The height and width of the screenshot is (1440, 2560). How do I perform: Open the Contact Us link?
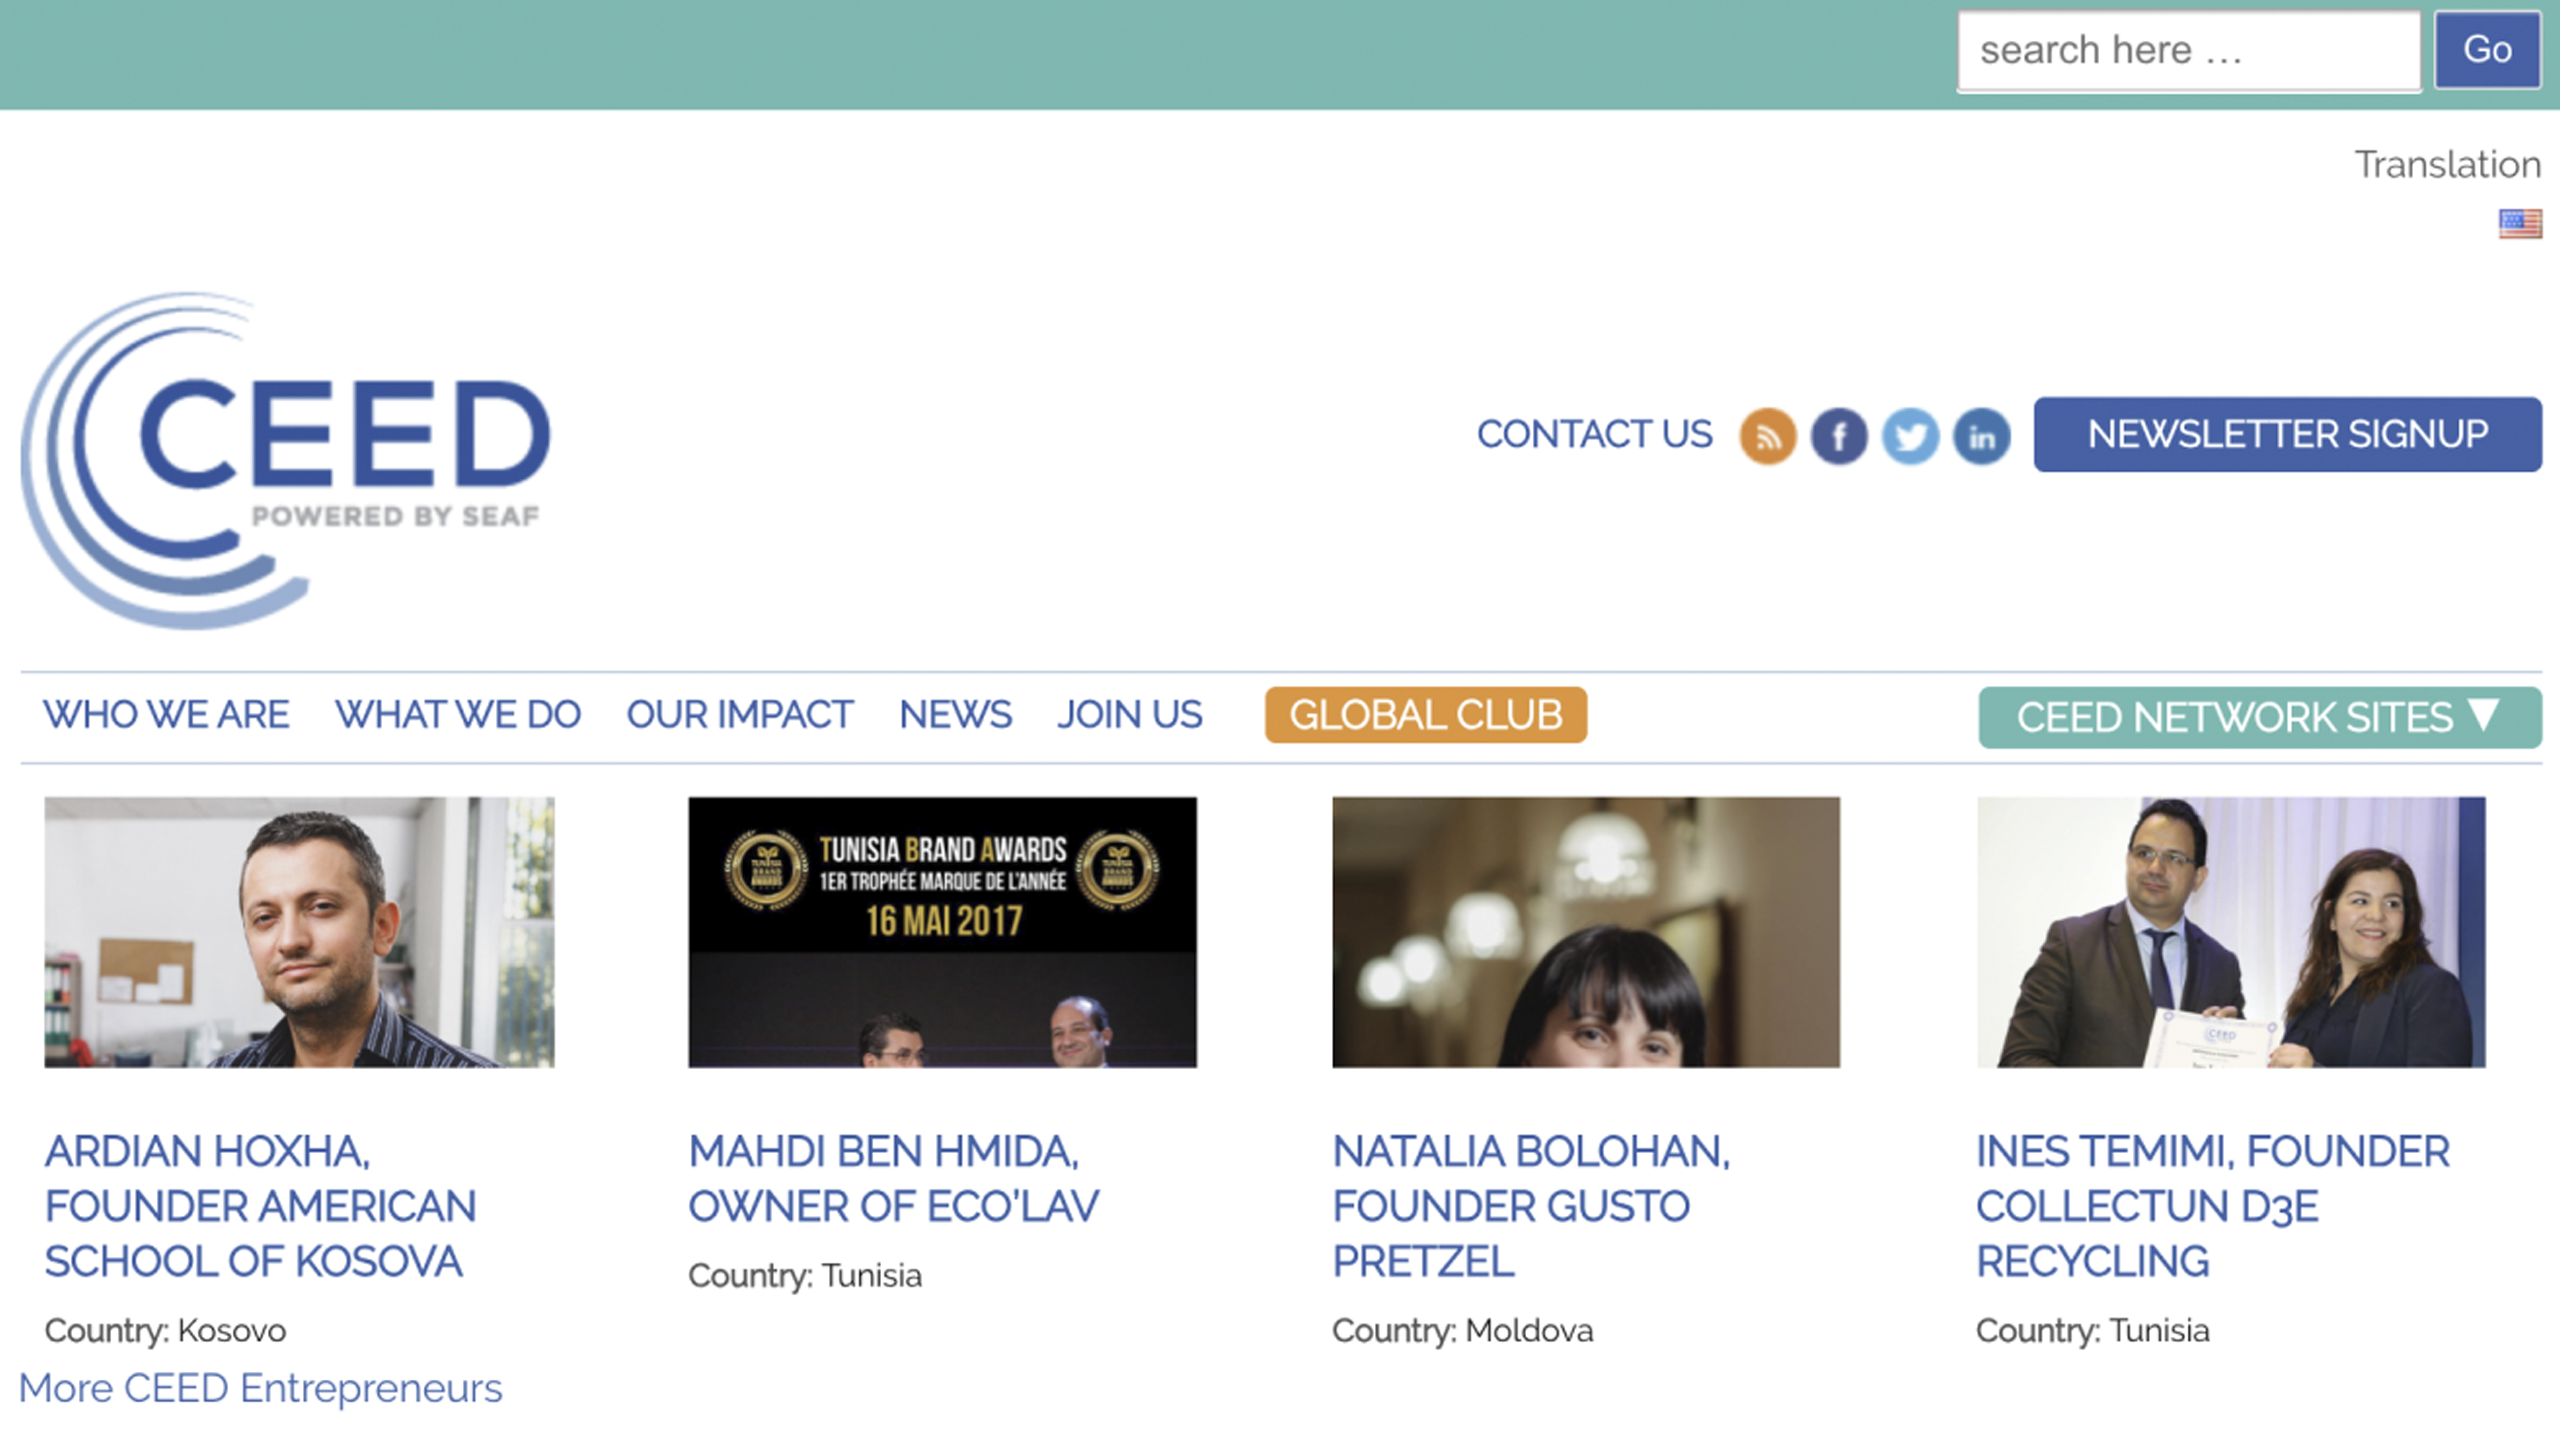click(x=1594, y=434)
